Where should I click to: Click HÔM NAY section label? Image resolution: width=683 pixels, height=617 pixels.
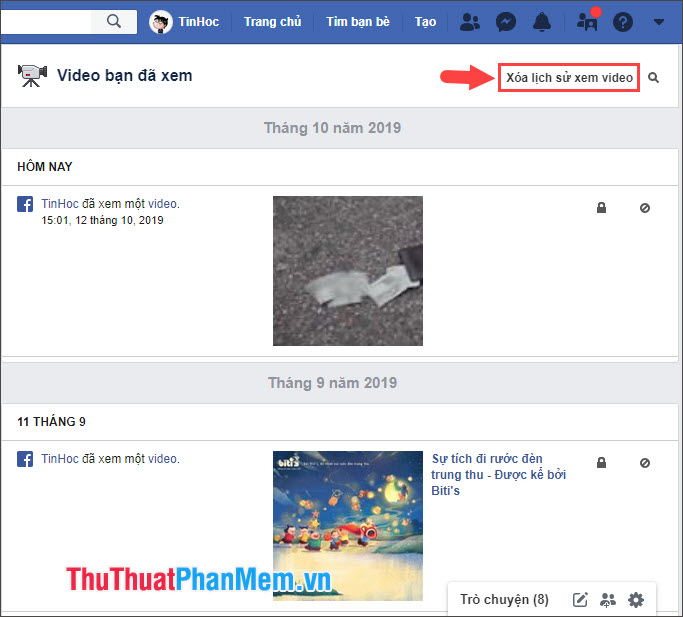point(44,166)
